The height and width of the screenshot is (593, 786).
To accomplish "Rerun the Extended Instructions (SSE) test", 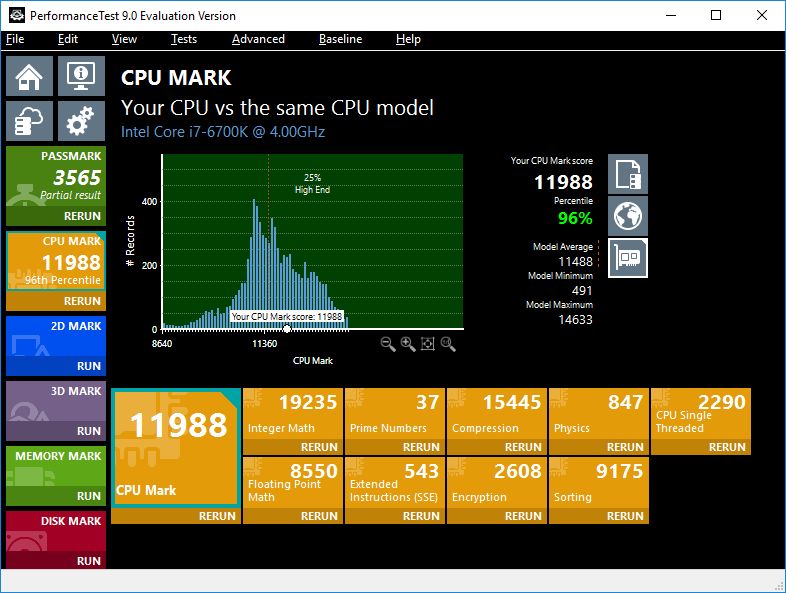I will pyautogui.click(x=395, y=516).
